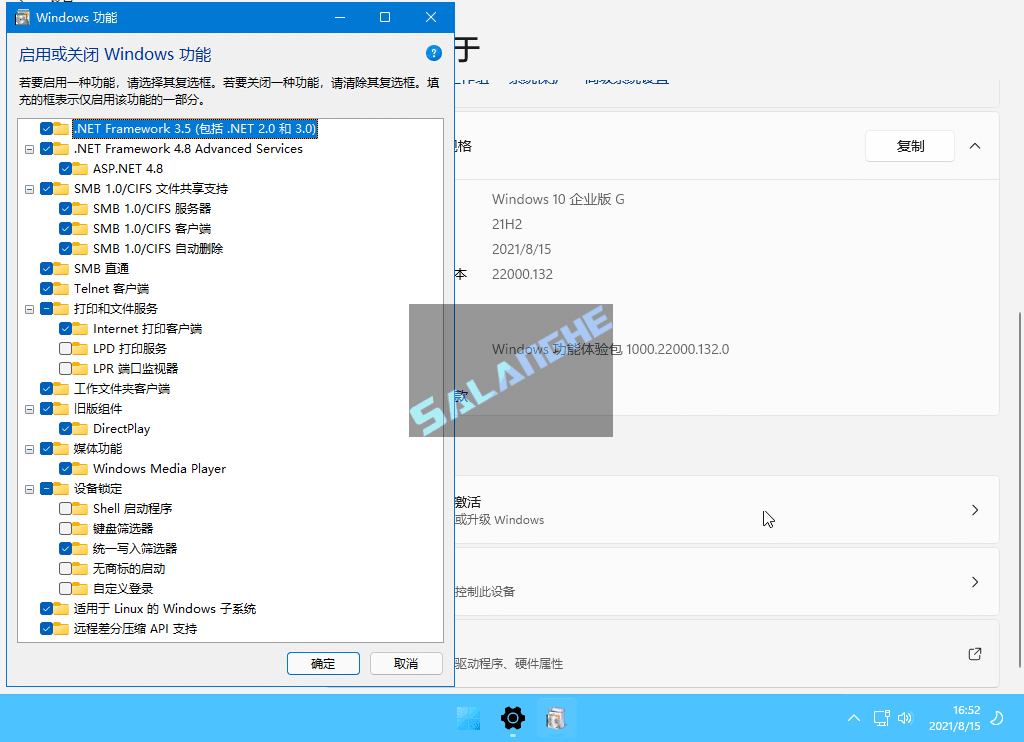1024x742 pixels.
Task: Enable LPD 打印服务 checkbox
Action: tap(65, 348)
